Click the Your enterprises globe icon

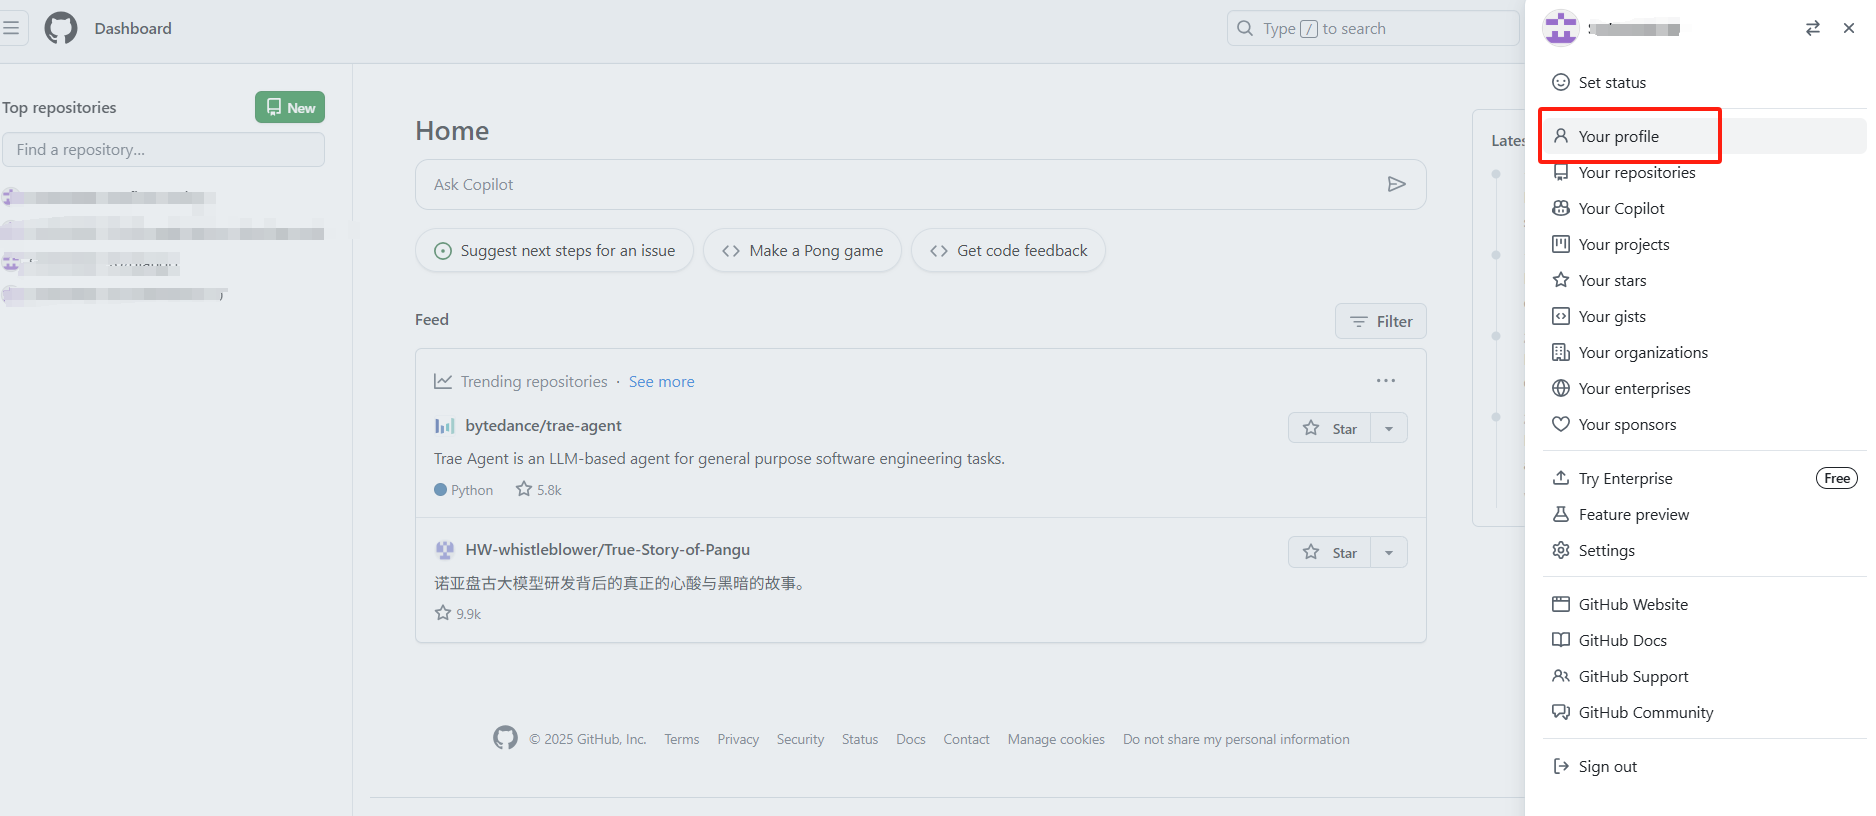click(x=1561, y=388)
